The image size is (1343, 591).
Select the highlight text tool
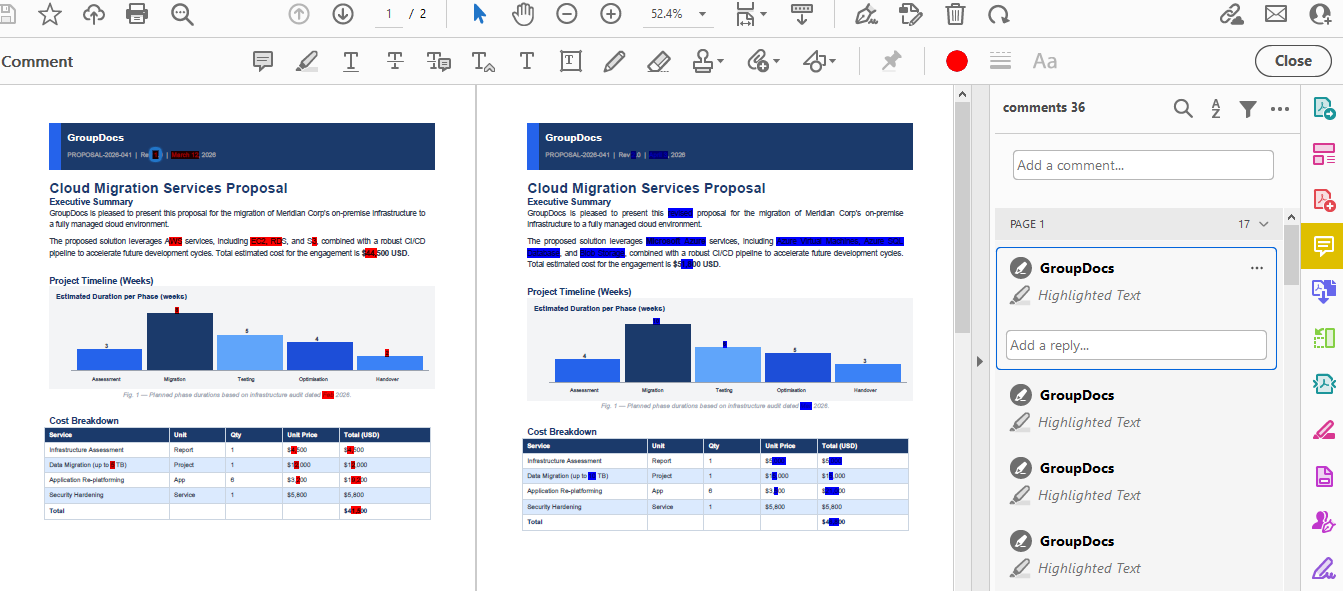pyautogui.click(x=307, y=61)
